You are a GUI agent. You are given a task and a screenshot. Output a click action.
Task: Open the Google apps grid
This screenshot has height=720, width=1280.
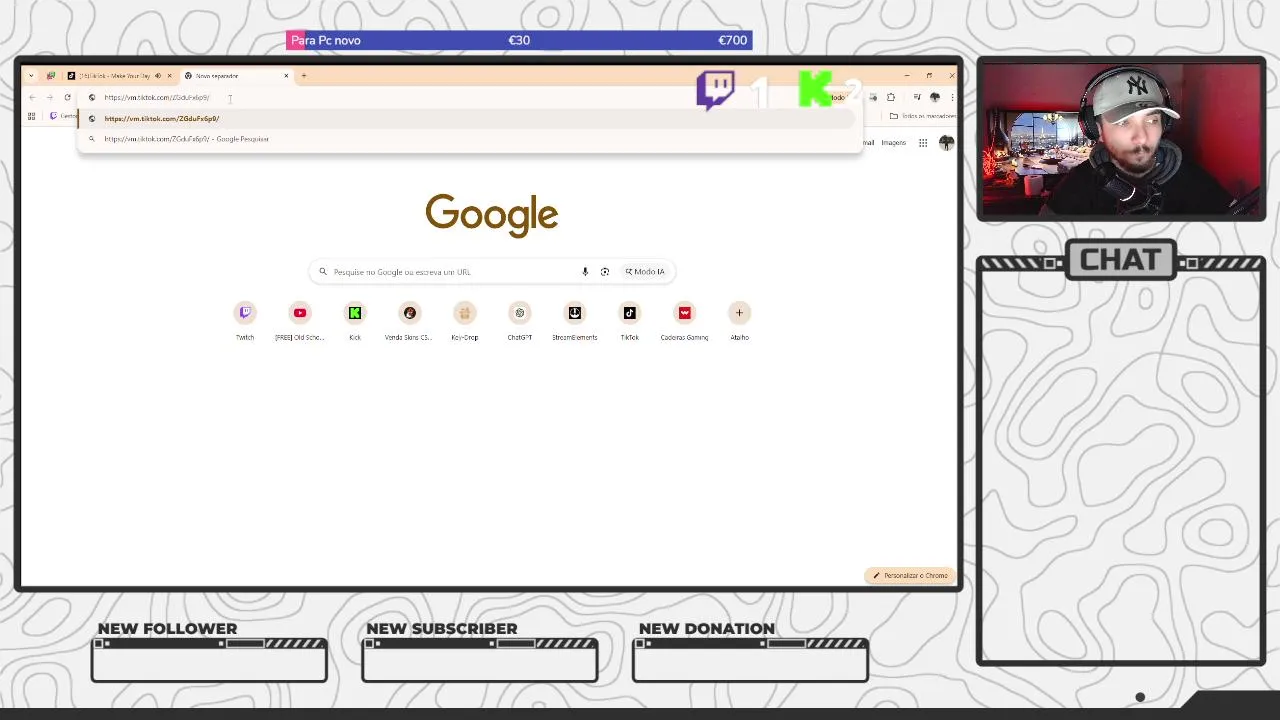click(923, 143)
